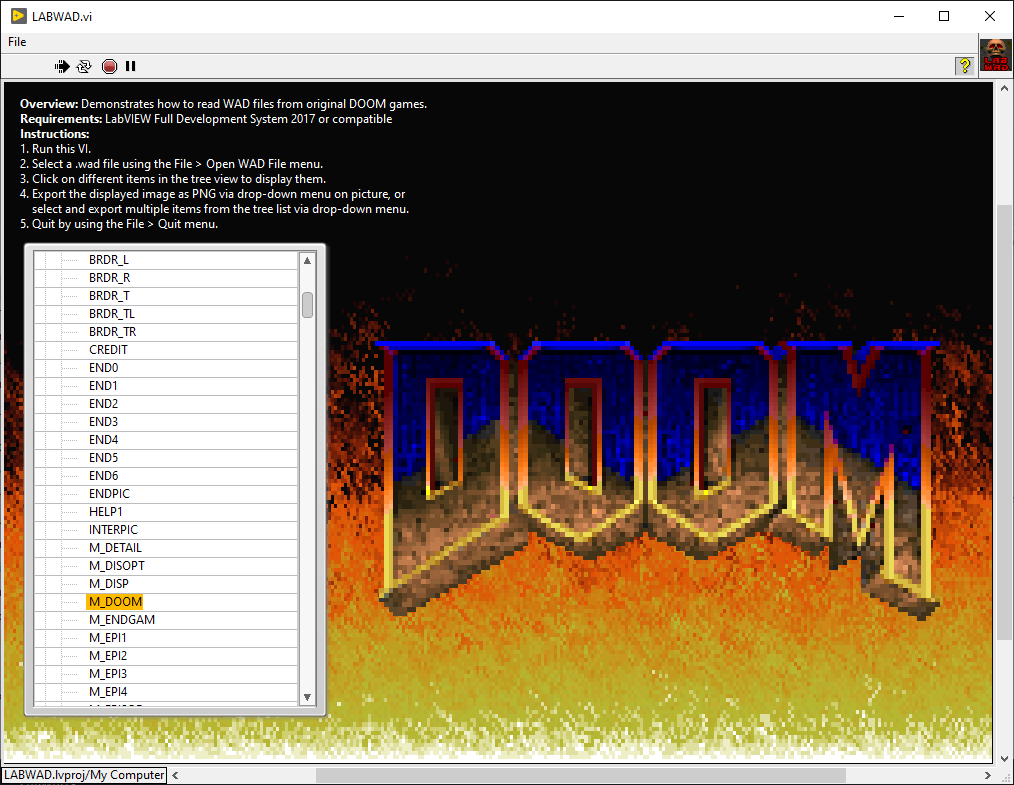The height and width of the screenshot is (785, 1014).
Task: Click LABWAD.lvproj/My Computer context label
Action: [84, 775]
